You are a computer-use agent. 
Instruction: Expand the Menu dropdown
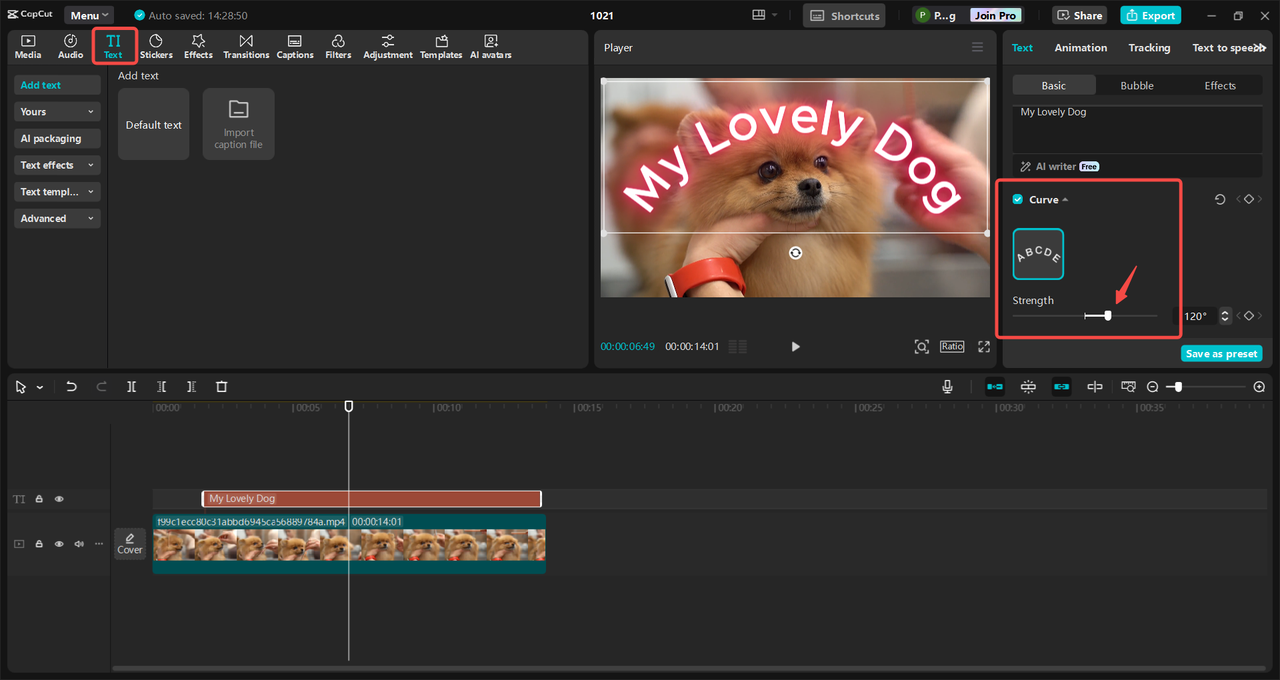(x=89, y=15)
